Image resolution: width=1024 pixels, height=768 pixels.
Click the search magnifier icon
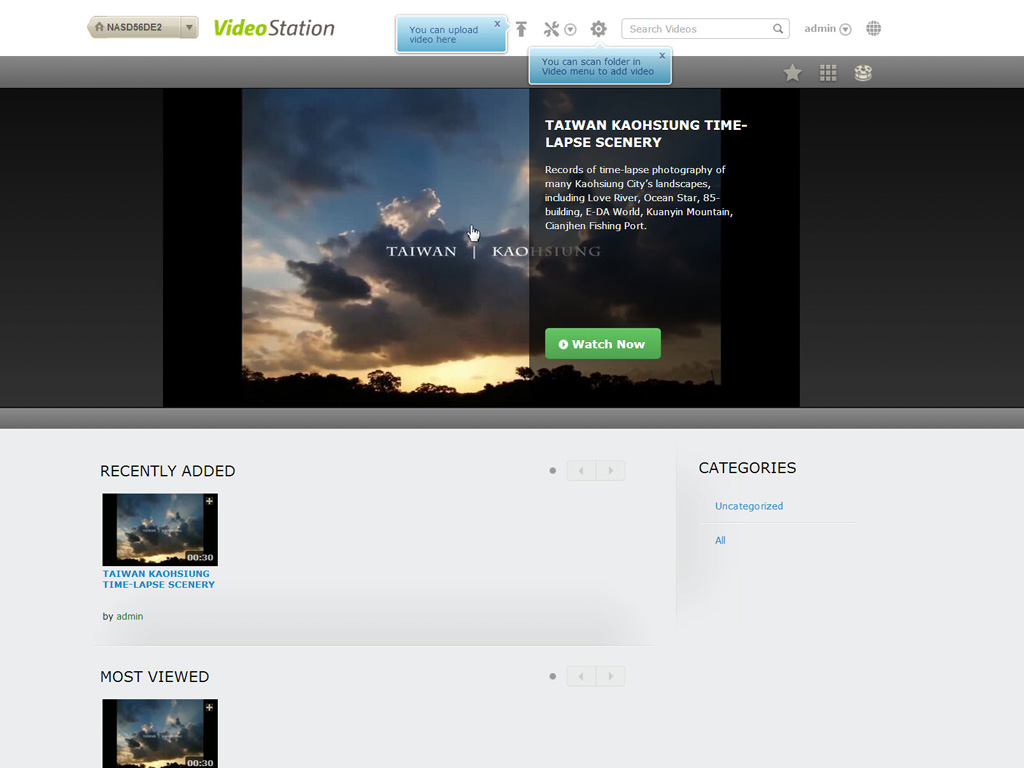point(778,29)
